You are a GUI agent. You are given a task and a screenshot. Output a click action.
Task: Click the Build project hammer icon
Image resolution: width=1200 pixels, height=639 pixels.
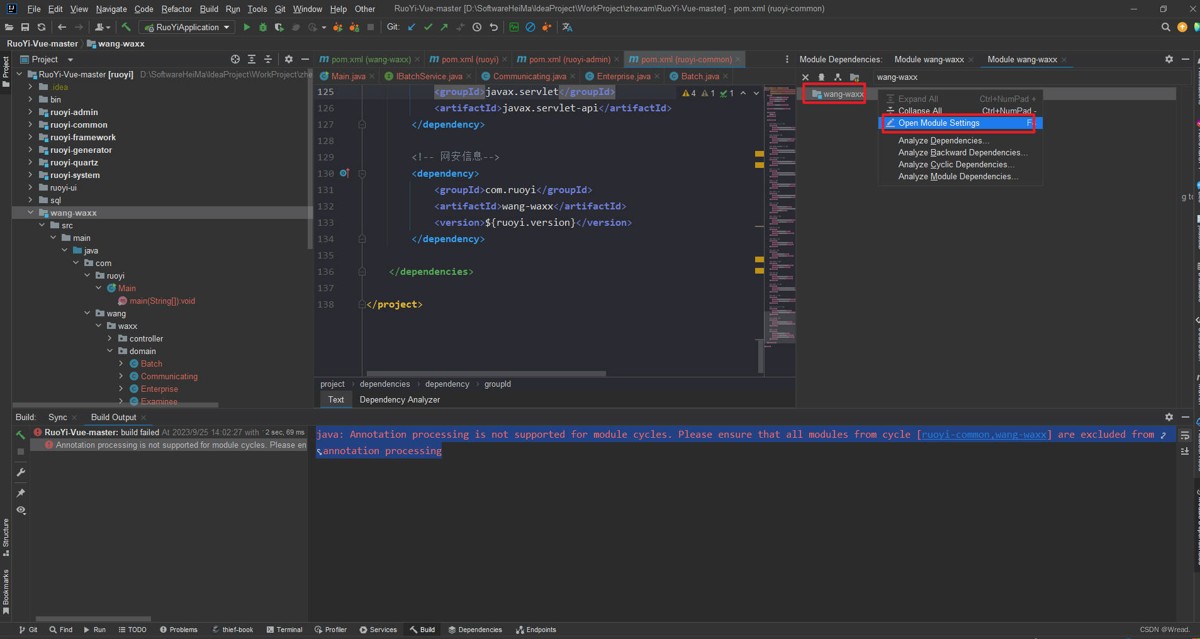point(127,27)
